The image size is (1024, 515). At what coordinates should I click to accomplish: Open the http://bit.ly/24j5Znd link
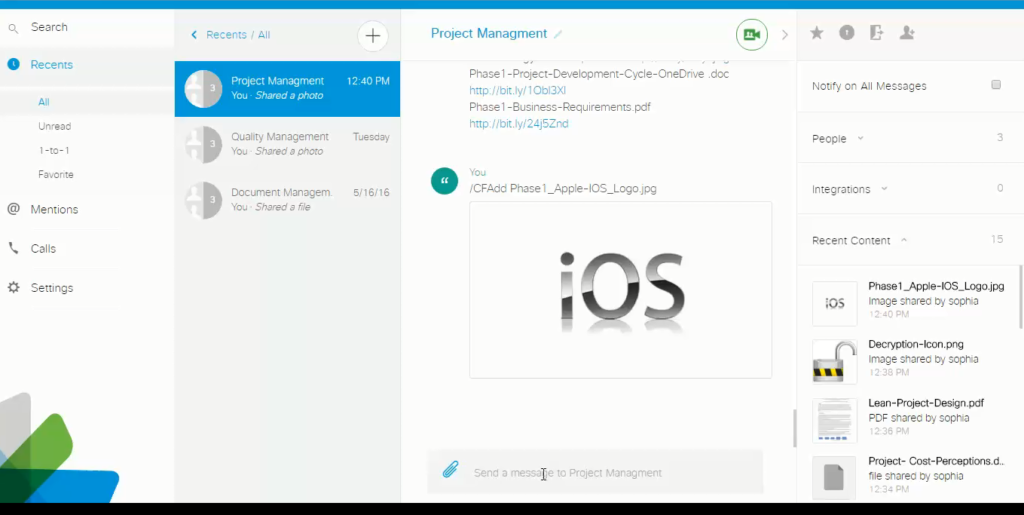pos(519,123)
